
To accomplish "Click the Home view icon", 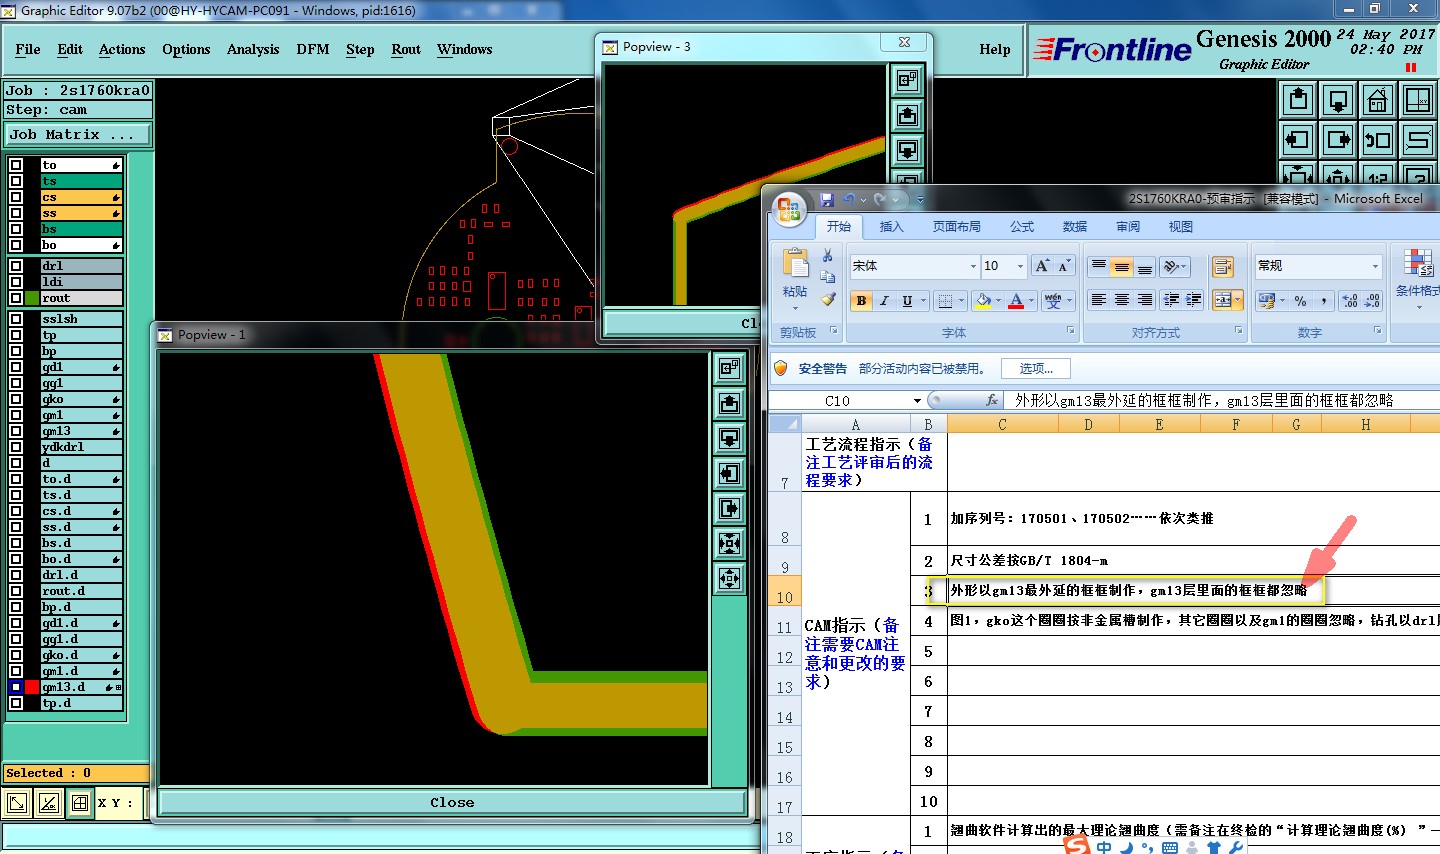I will 1378,100.
